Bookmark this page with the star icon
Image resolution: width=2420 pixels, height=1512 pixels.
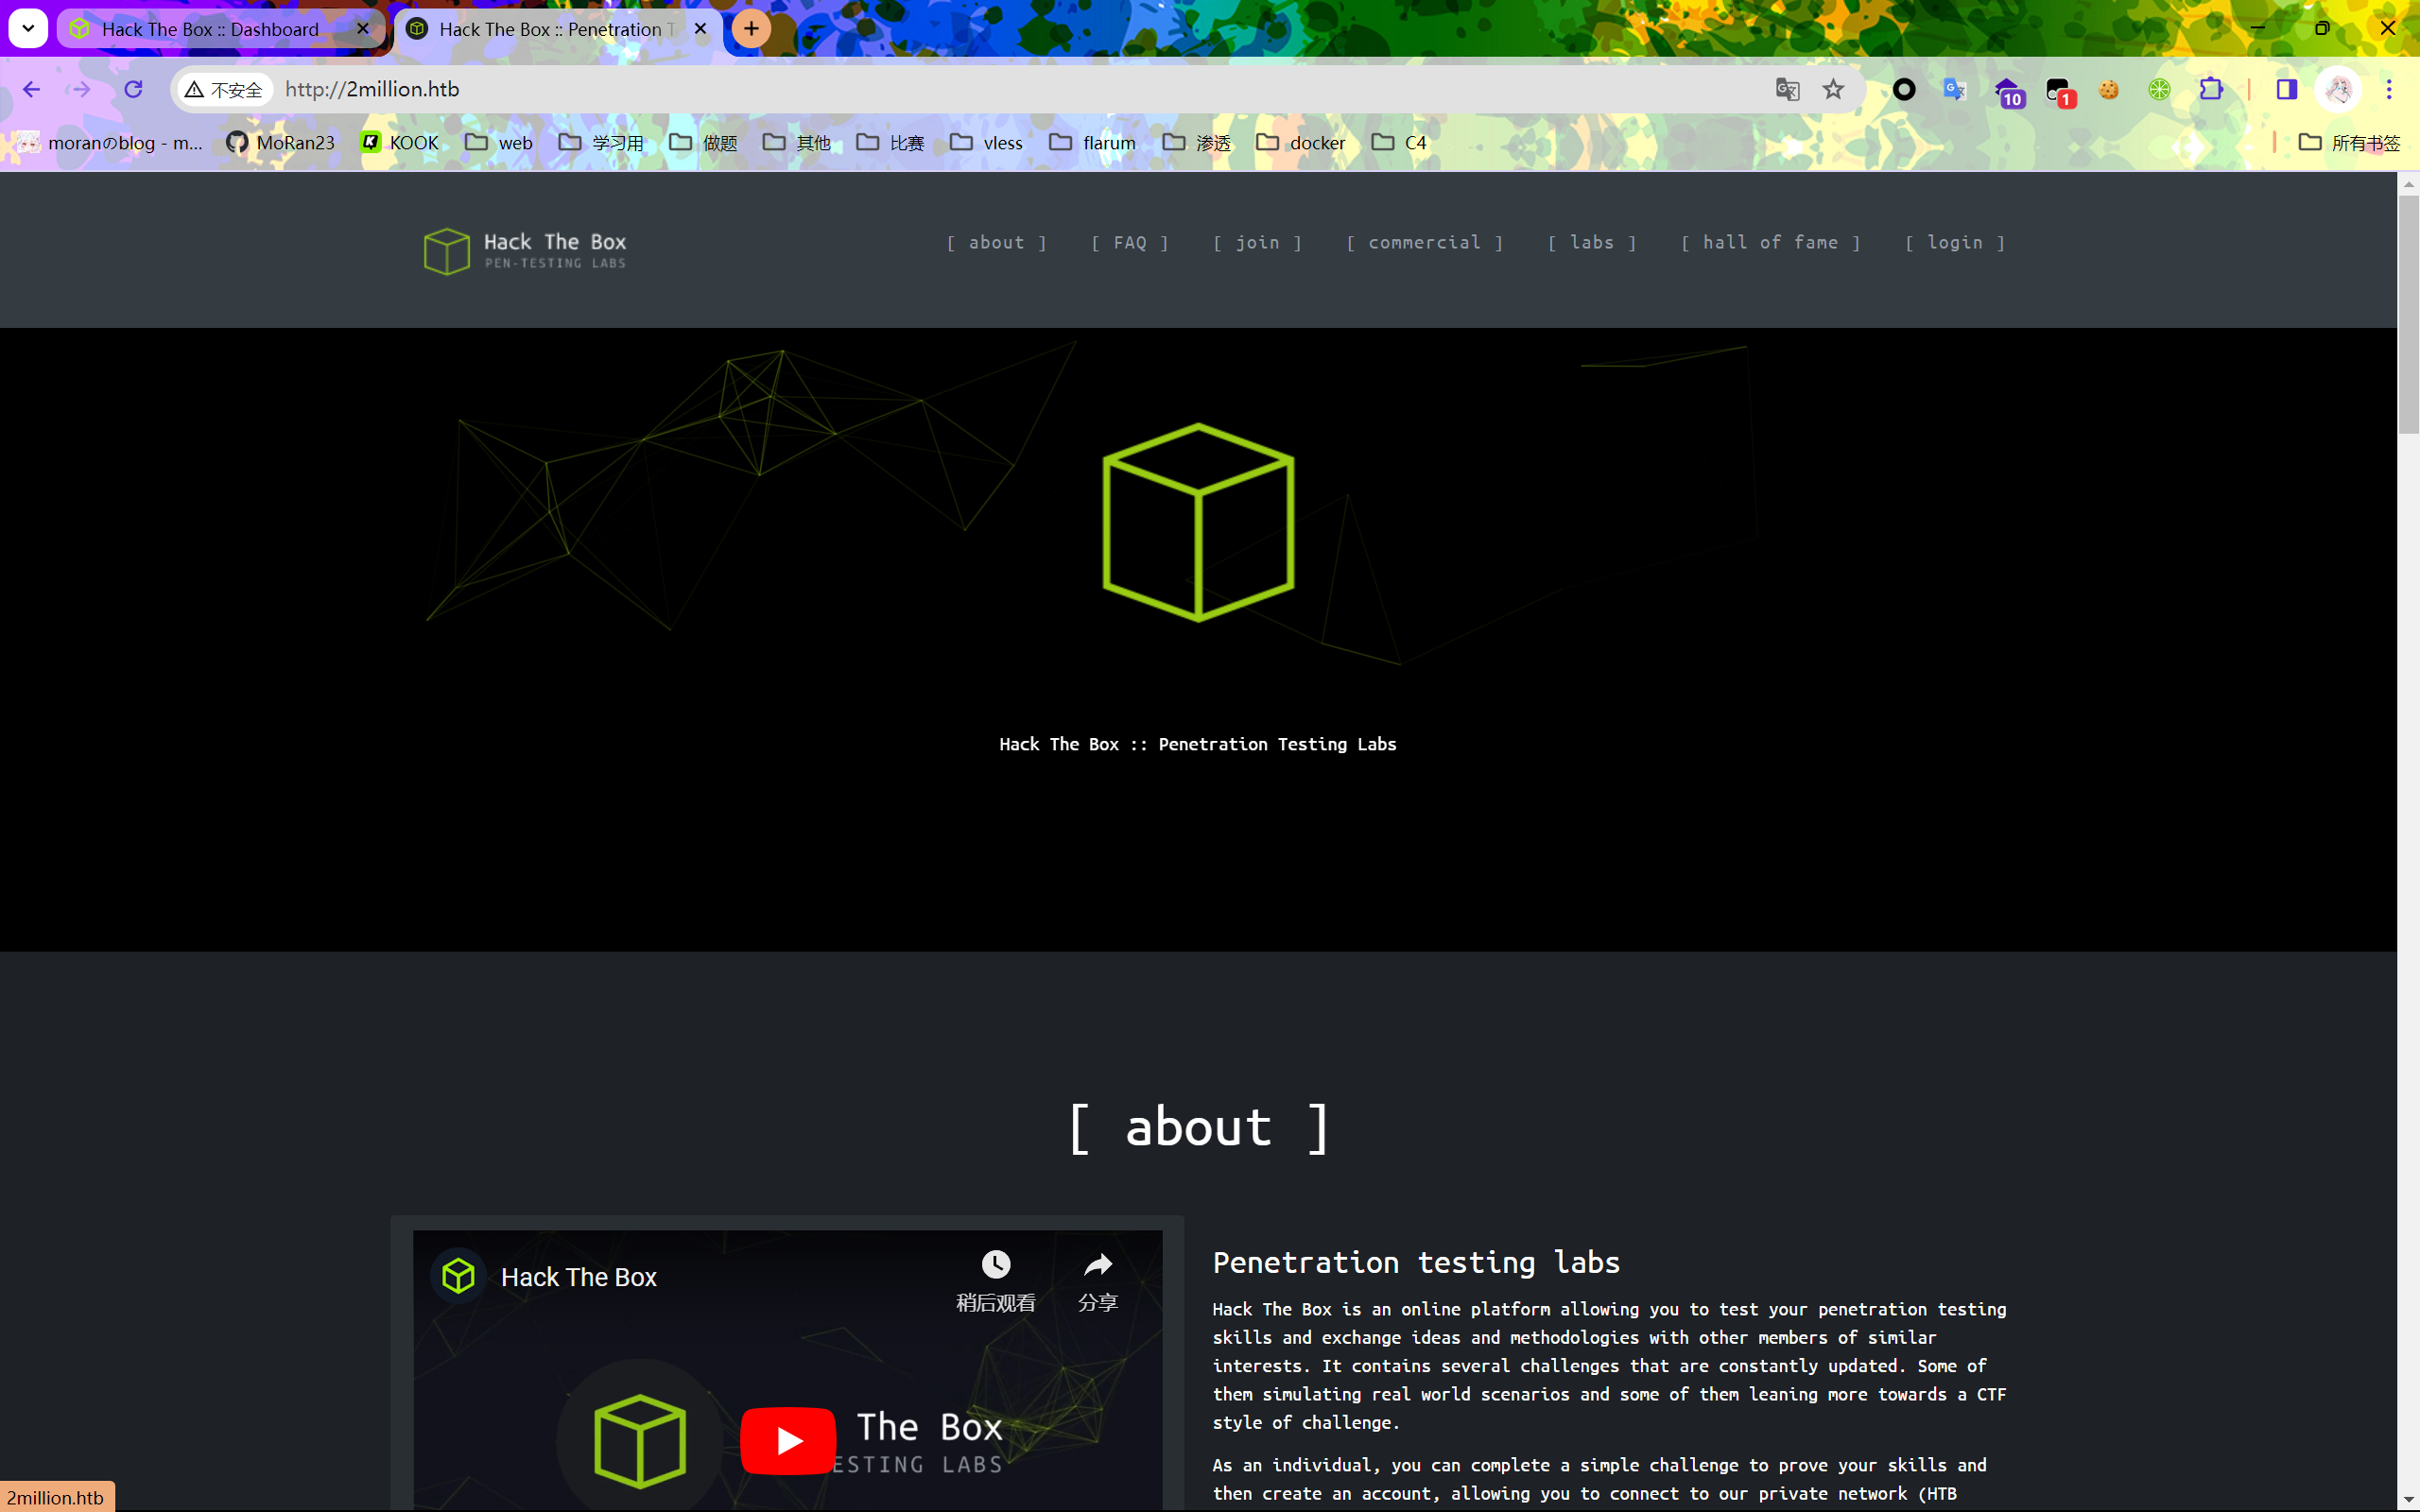pyautogui.click(x=1833, y=90)
